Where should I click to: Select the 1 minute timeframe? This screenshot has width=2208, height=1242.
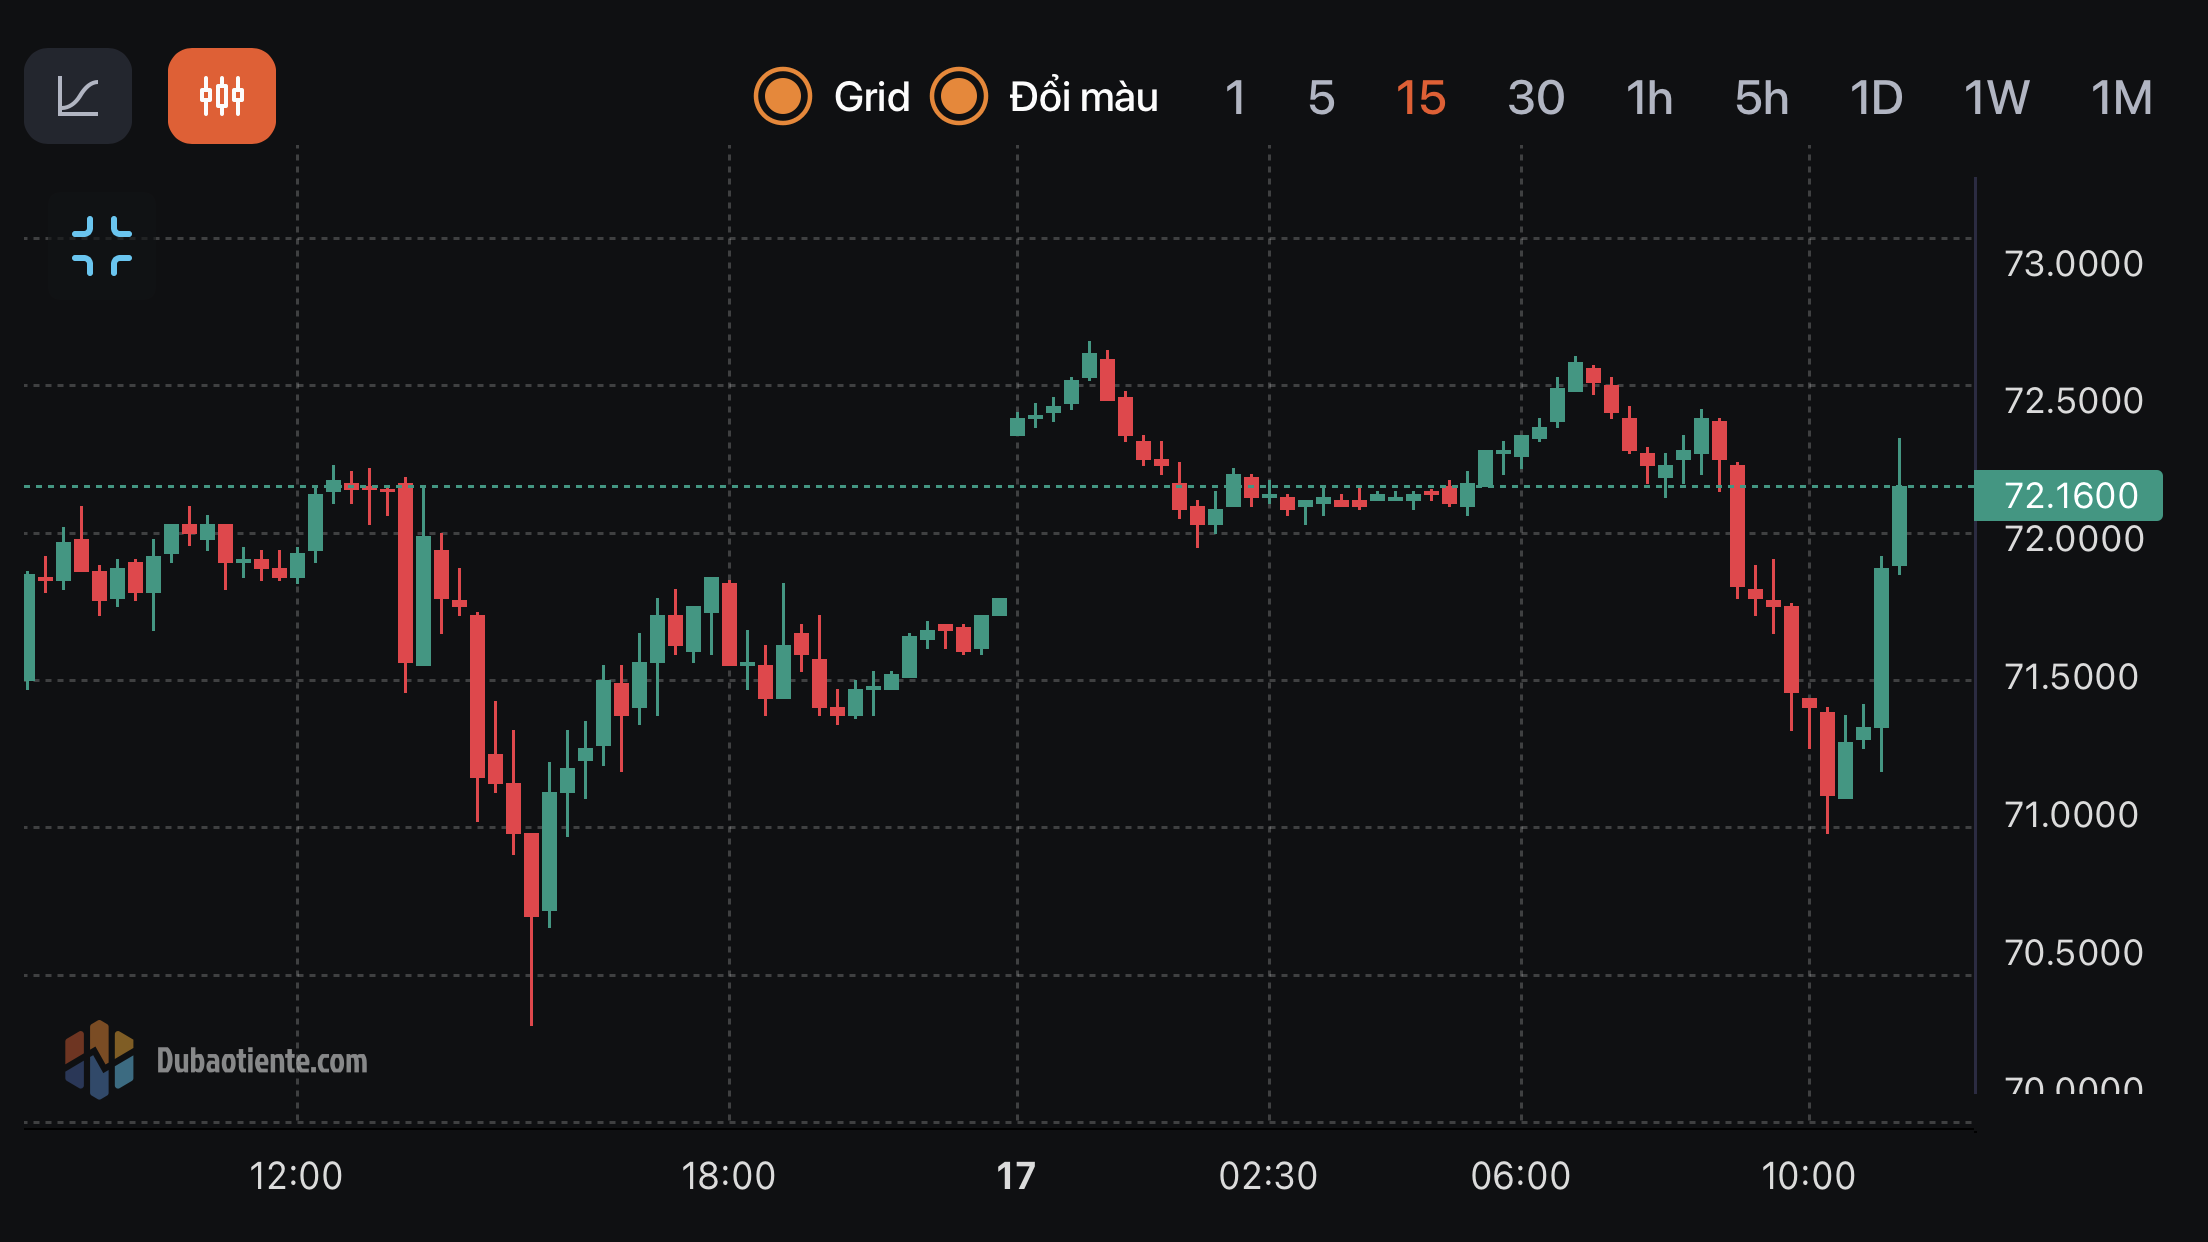click(1235, 98)
